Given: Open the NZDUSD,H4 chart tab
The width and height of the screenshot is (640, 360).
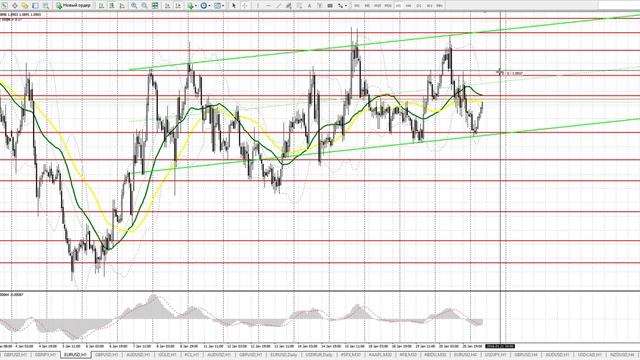Looking at the screenshot, I should coord(621,355).
